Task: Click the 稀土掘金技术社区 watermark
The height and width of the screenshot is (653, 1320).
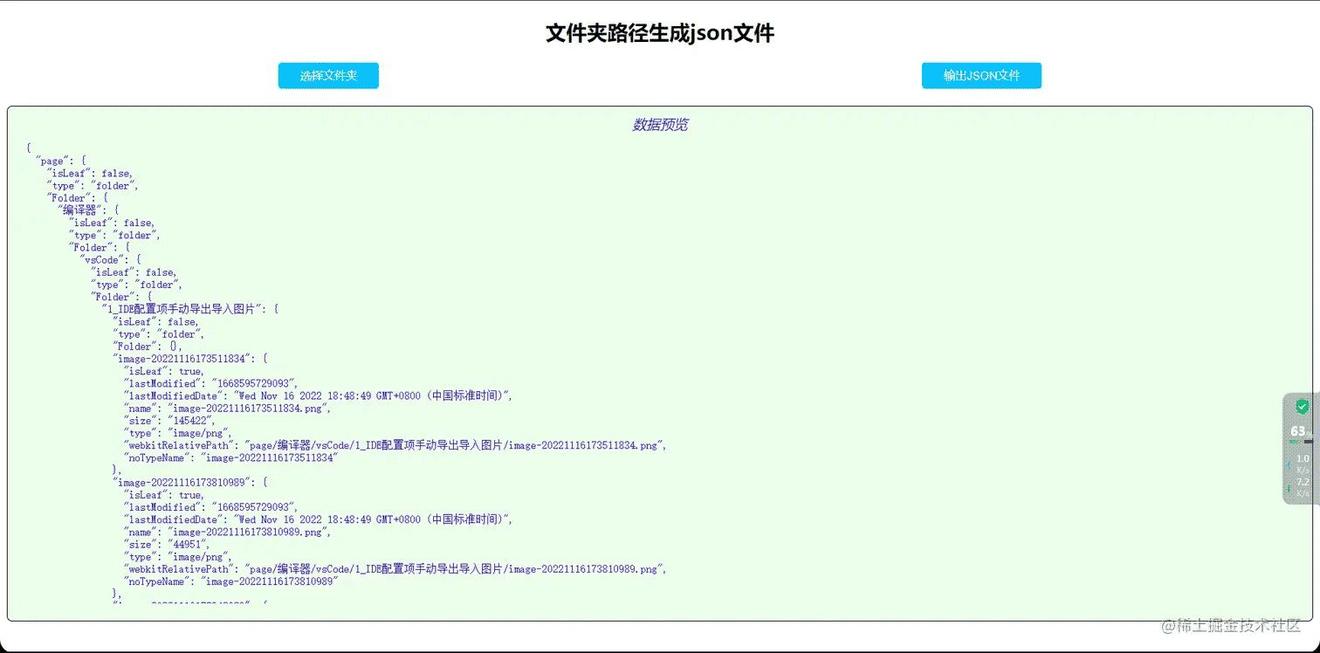Action: tap(1231, 625)
